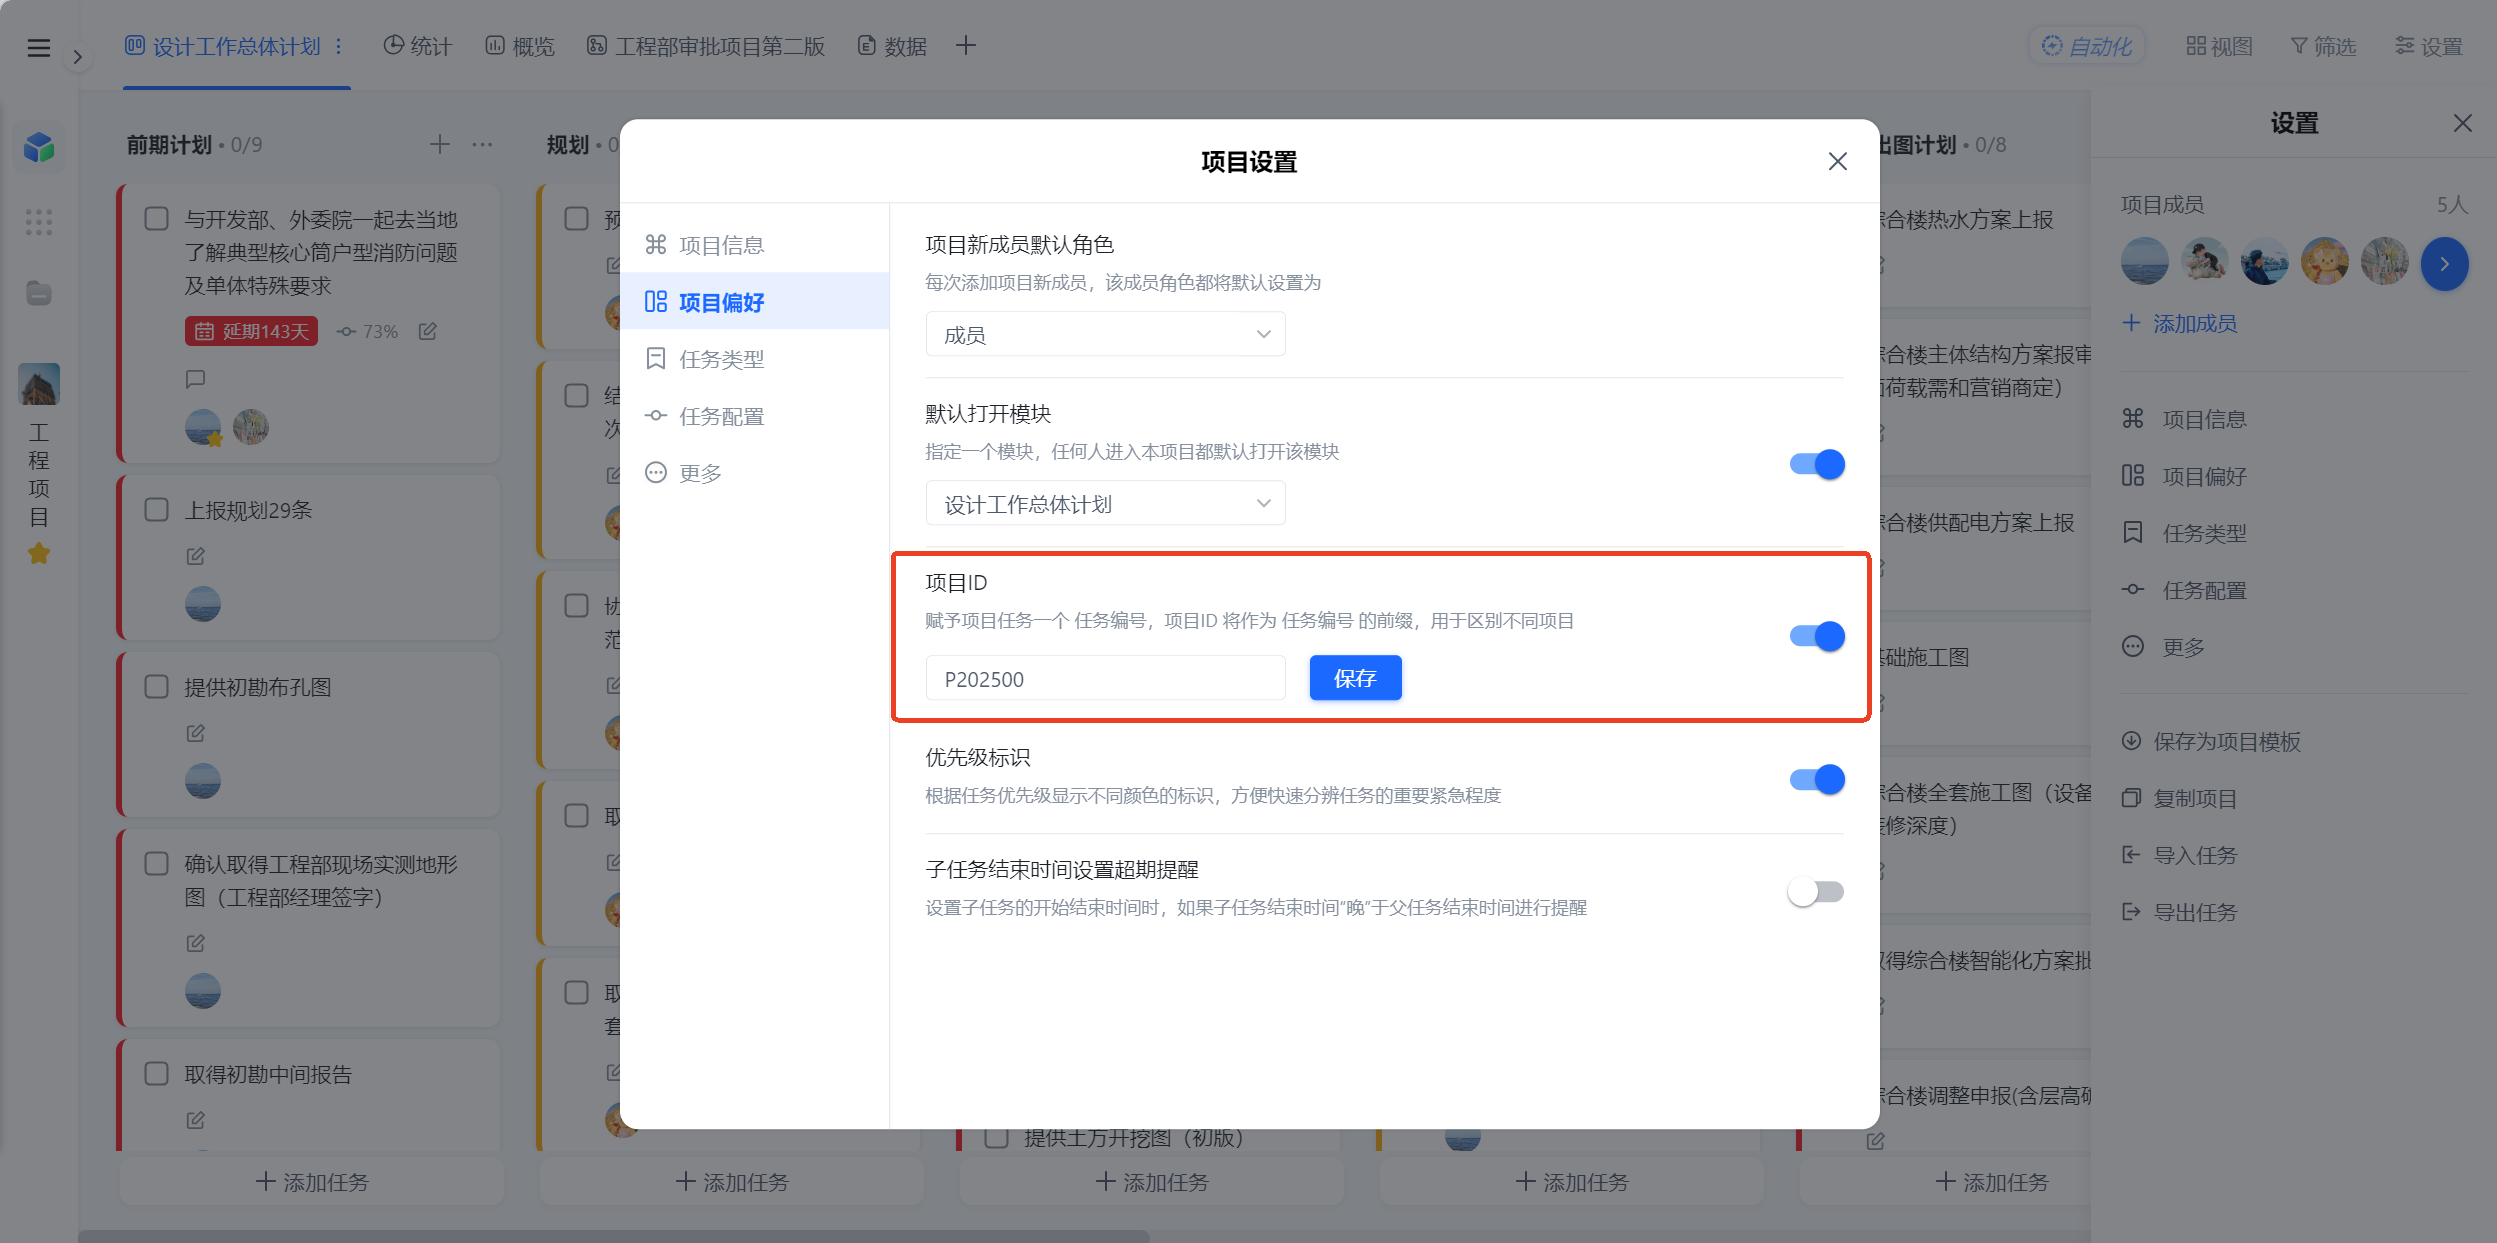Switch to the 统计 tab
Screen dimensions: 2497x1243
[x=418, y=46]
